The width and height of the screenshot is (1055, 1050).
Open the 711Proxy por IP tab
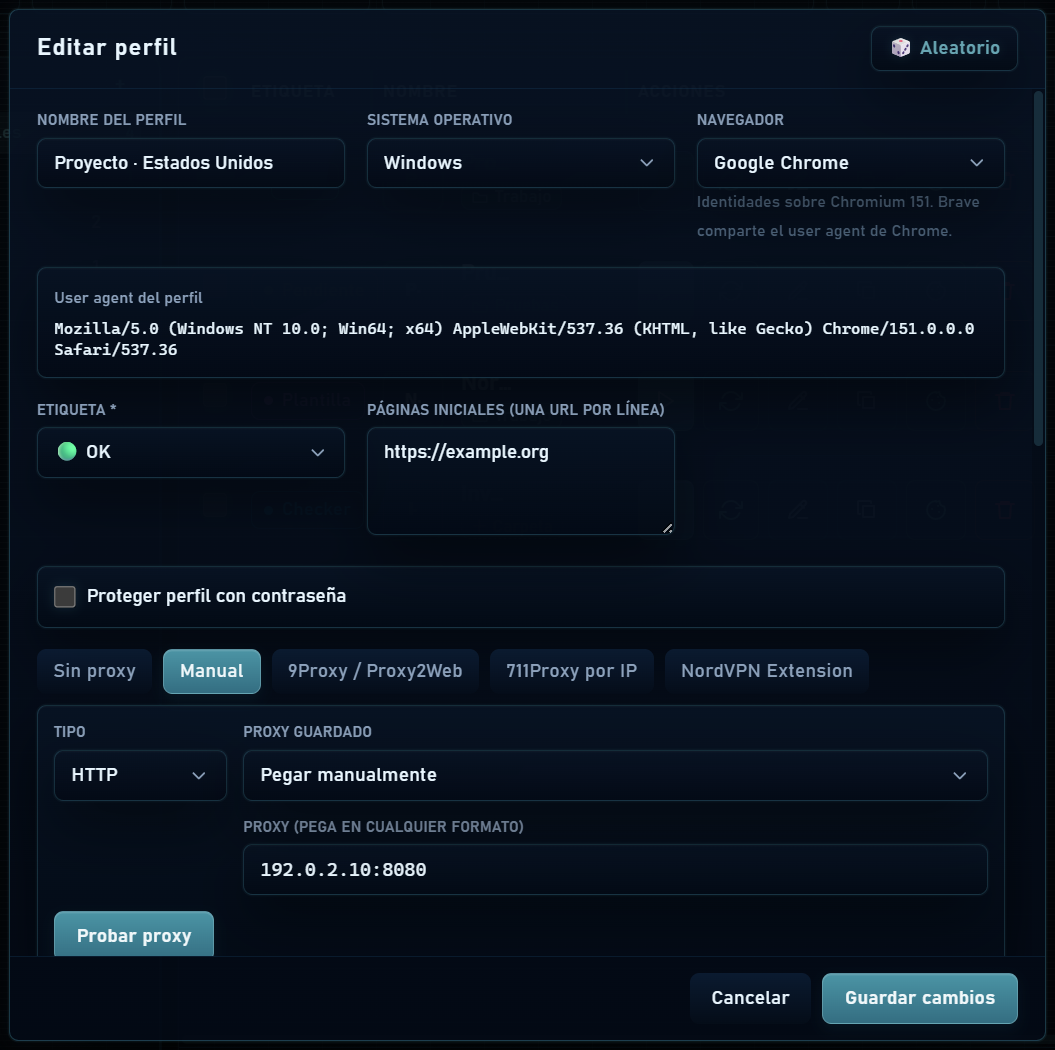pos(571,671)
